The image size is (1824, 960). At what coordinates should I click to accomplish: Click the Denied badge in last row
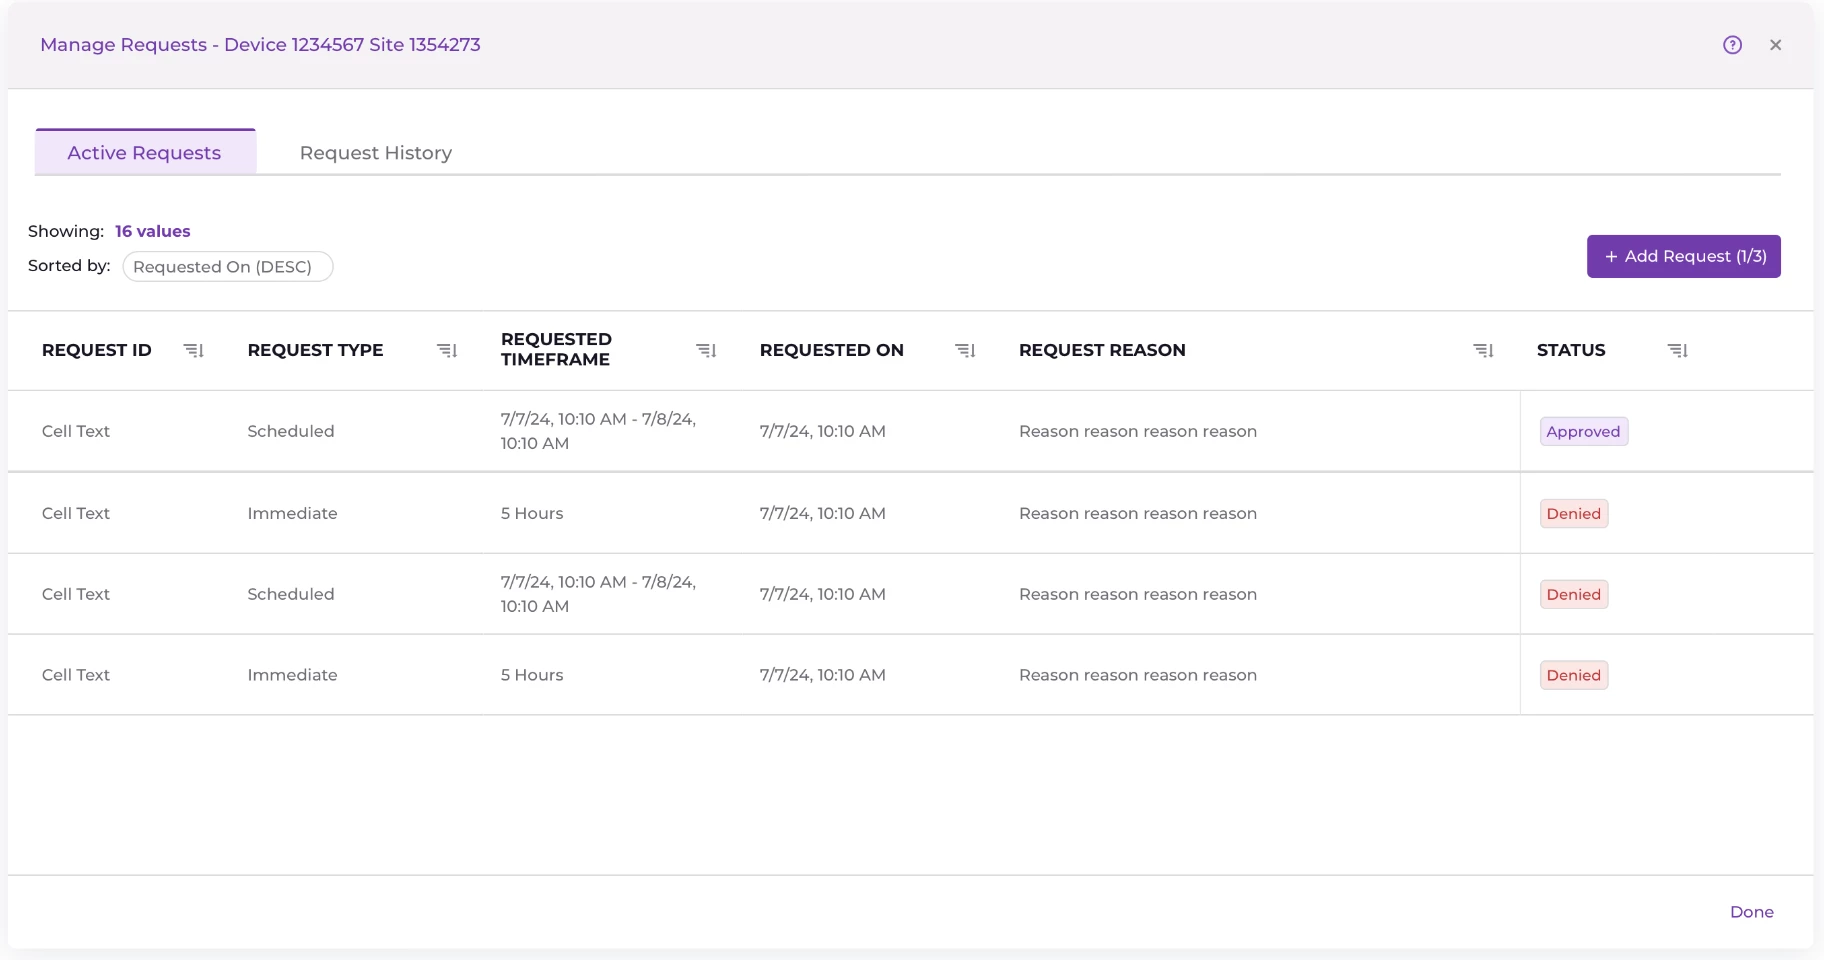tap(1573, 676)
